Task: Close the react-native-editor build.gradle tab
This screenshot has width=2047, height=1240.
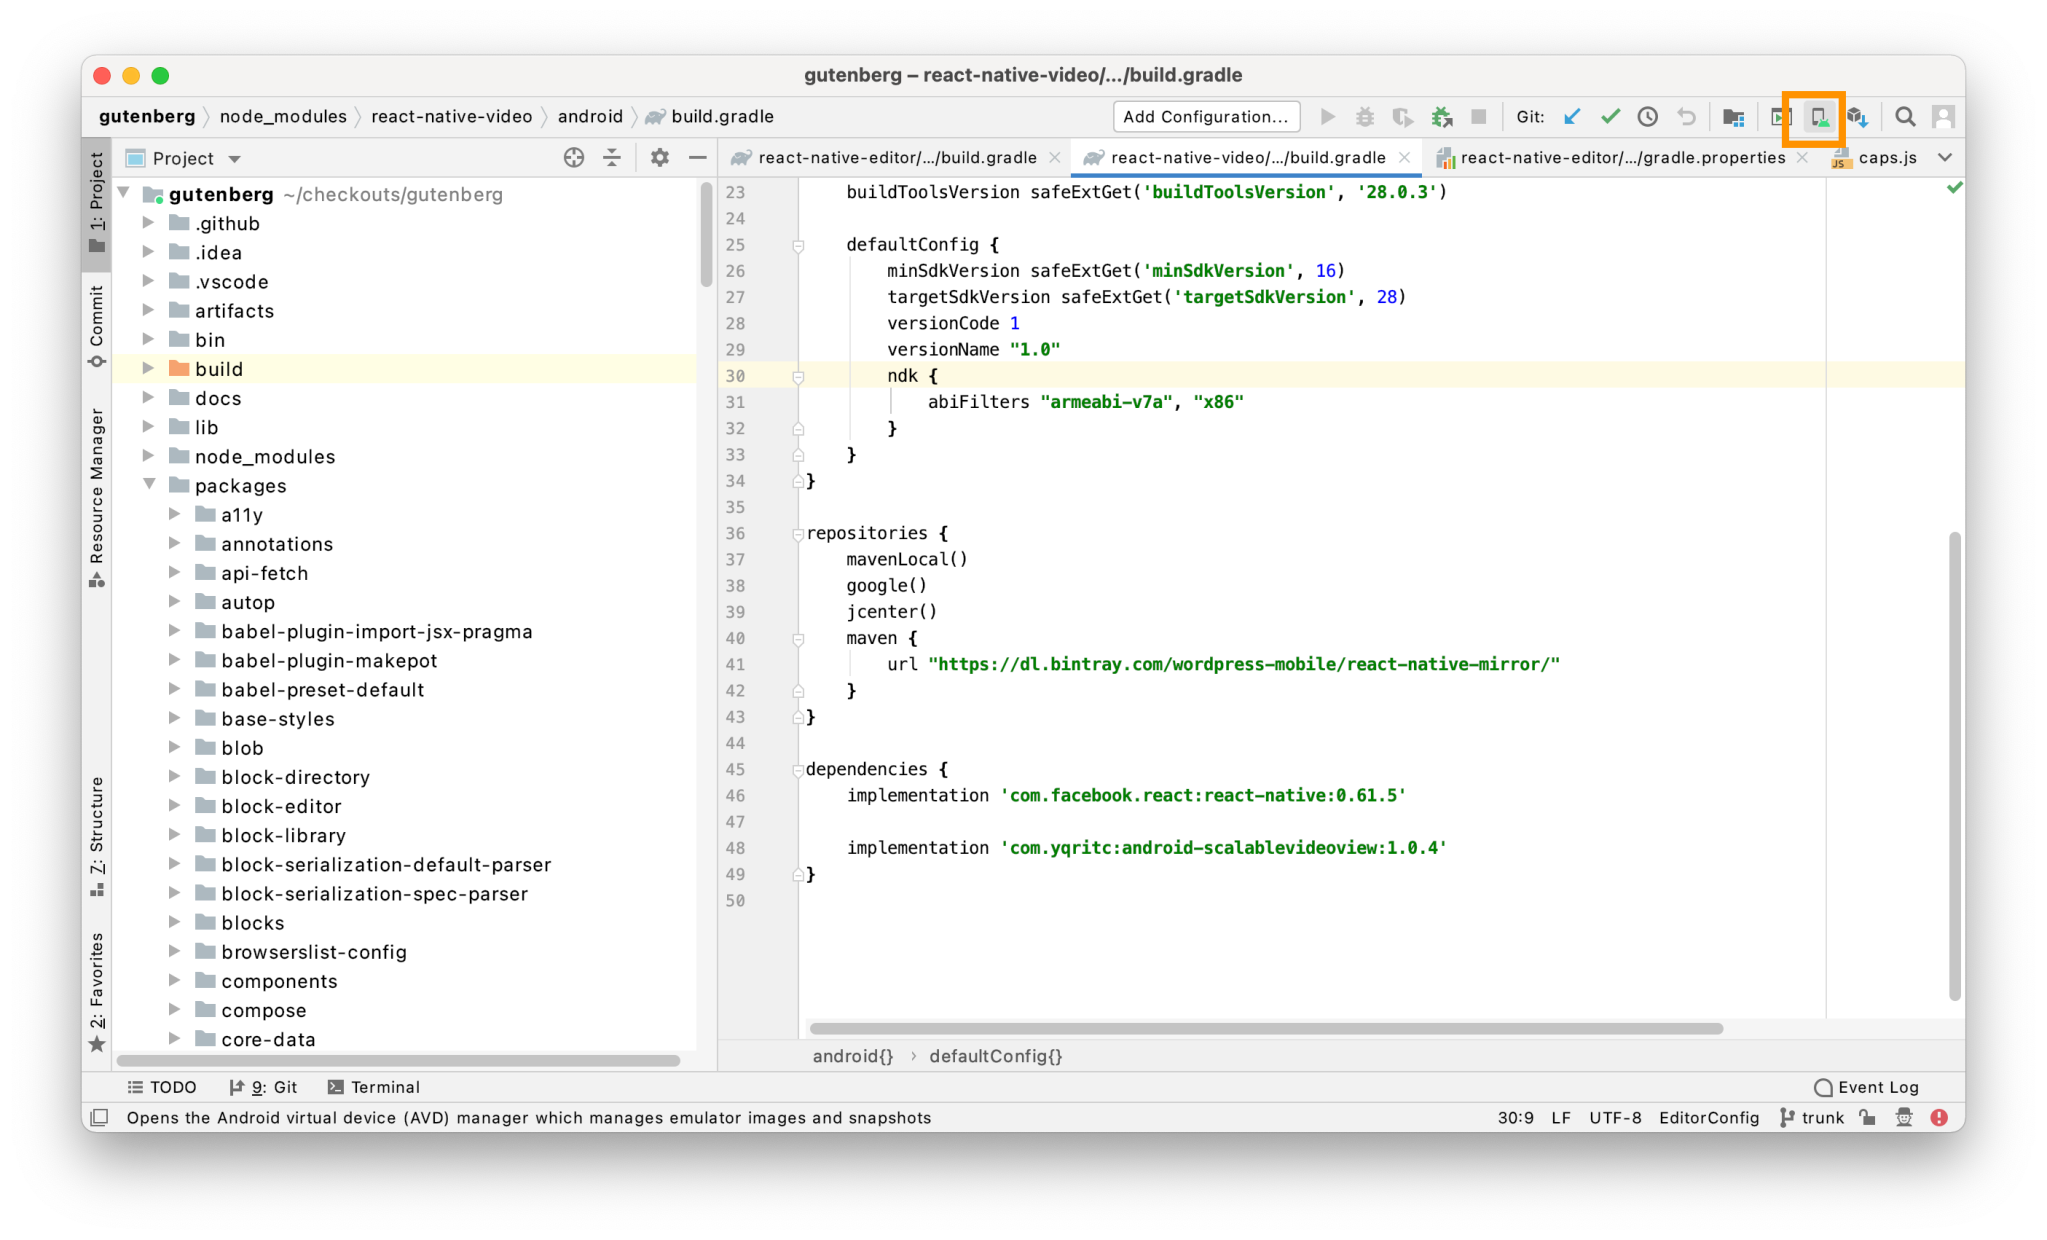Action: (x=1054, y=158)
